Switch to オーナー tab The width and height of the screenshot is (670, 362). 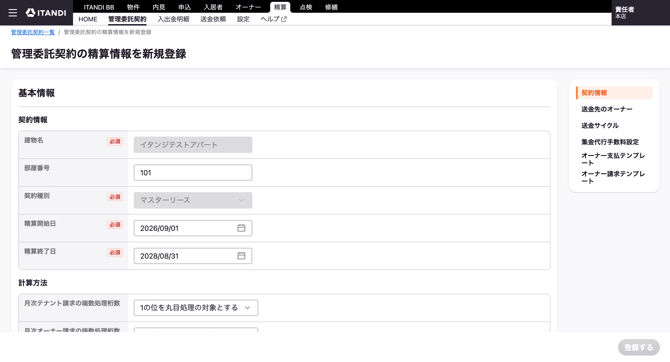pos(248,7)
